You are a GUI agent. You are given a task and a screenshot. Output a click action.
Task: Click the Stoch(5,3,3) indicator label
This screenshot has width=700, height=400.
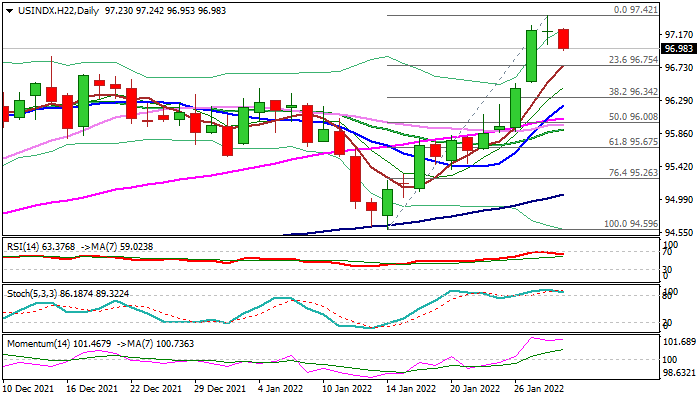tap(30, 293)
